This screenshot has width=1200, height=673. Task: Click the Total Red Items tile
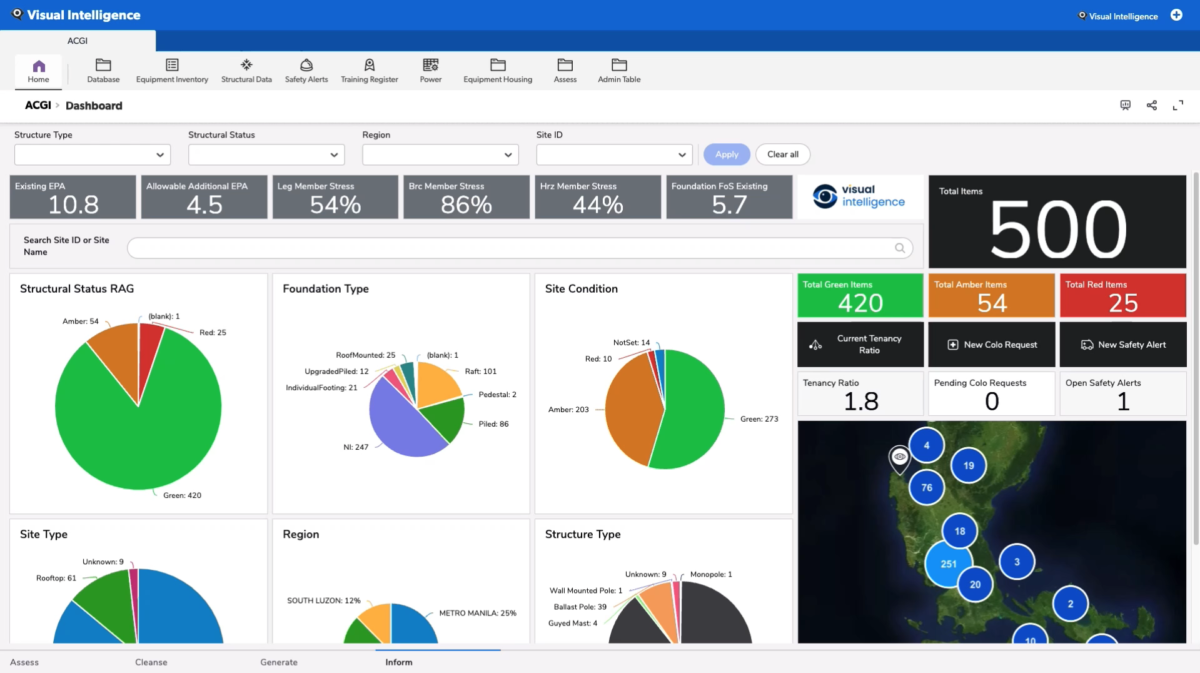(x=1122, y=295)
